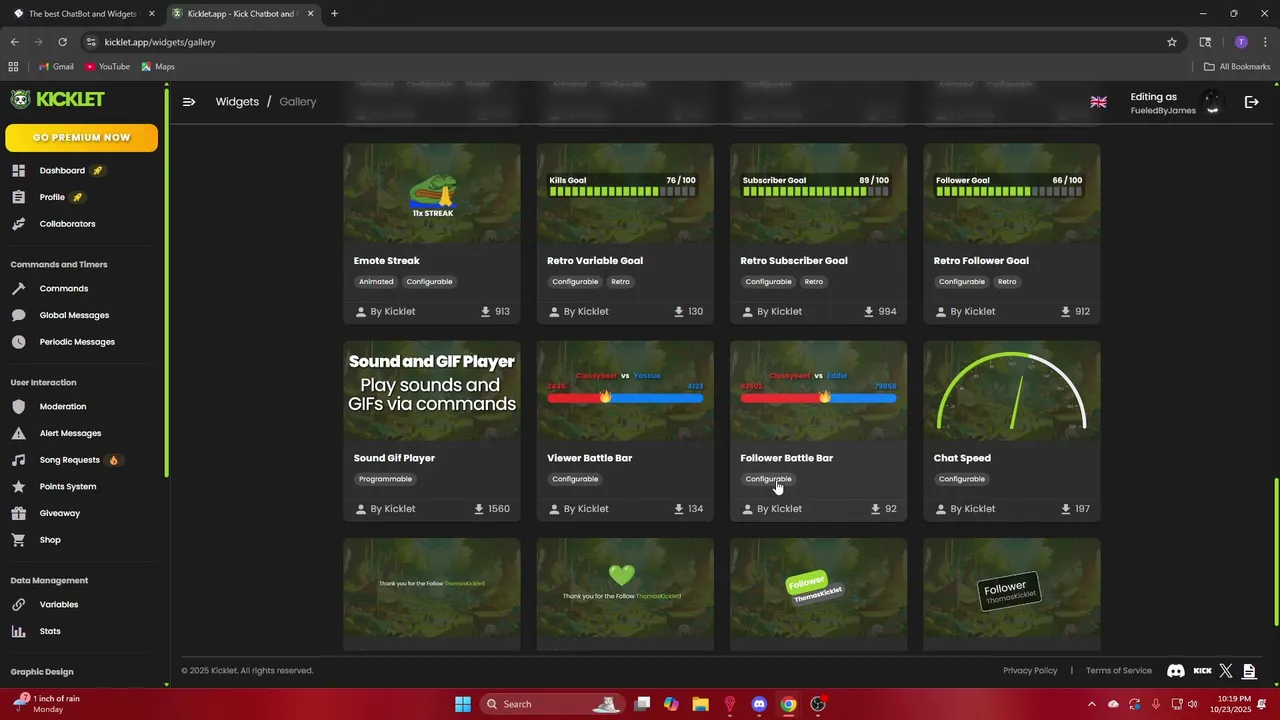Click the Kick logo in the footer
The width and height of the screenshot is (1280, 720).
[x=1202, y=671]
